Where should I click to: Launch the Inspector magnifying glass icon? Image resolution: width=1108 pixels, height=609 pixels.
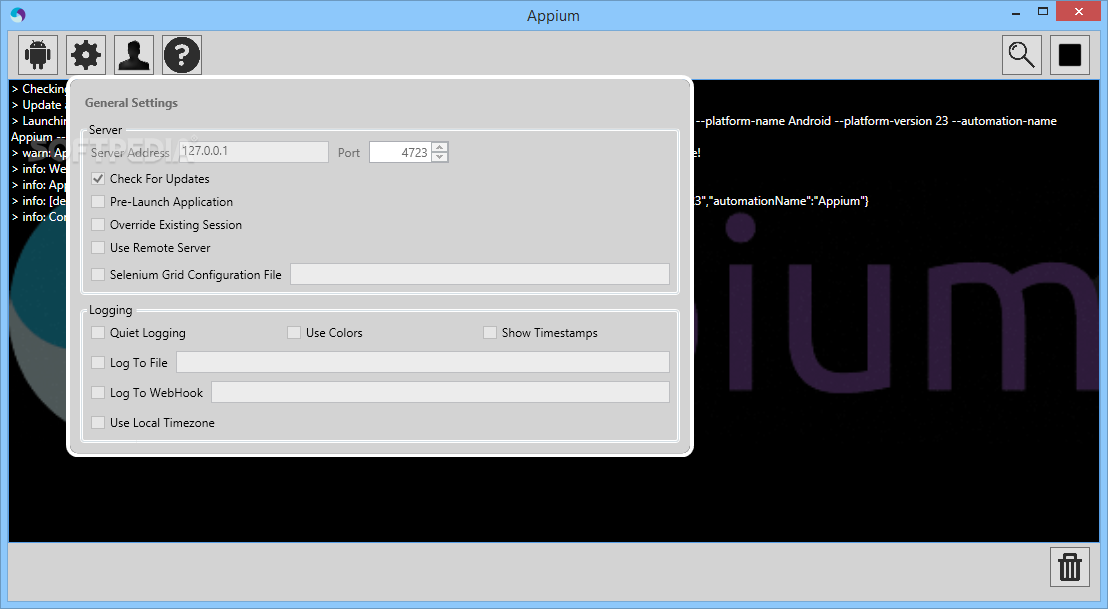pyautogui.click(x=1022, y=54)
